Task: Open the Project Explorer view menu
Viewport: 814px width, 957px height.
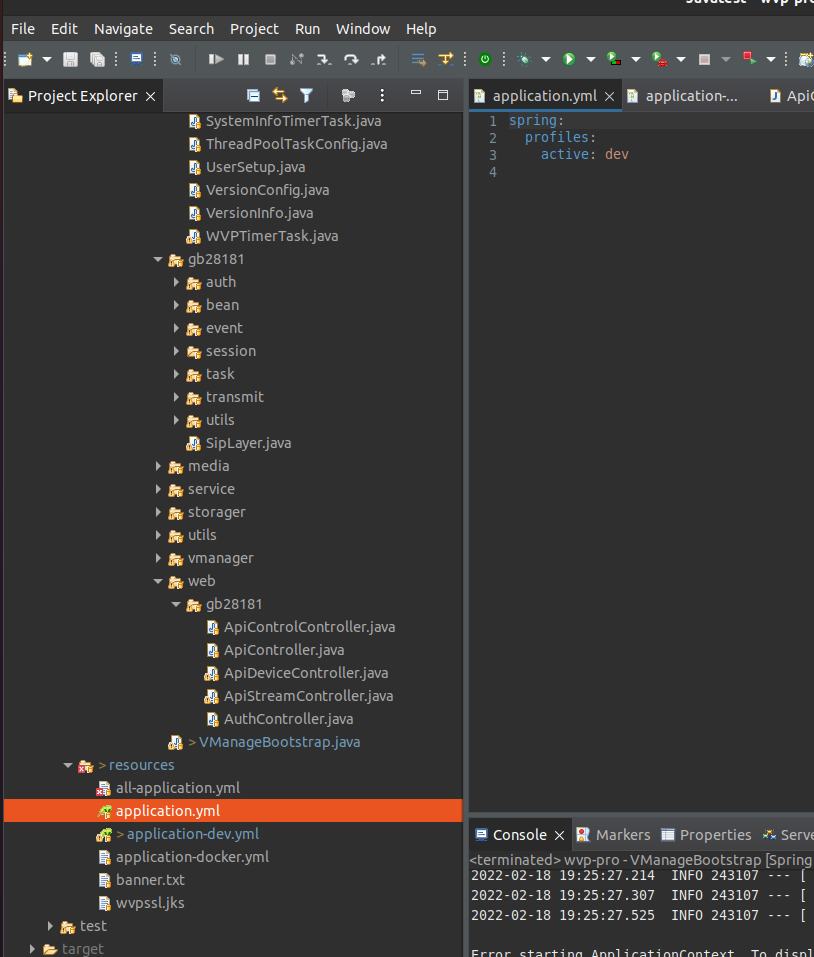Action: 380,95
